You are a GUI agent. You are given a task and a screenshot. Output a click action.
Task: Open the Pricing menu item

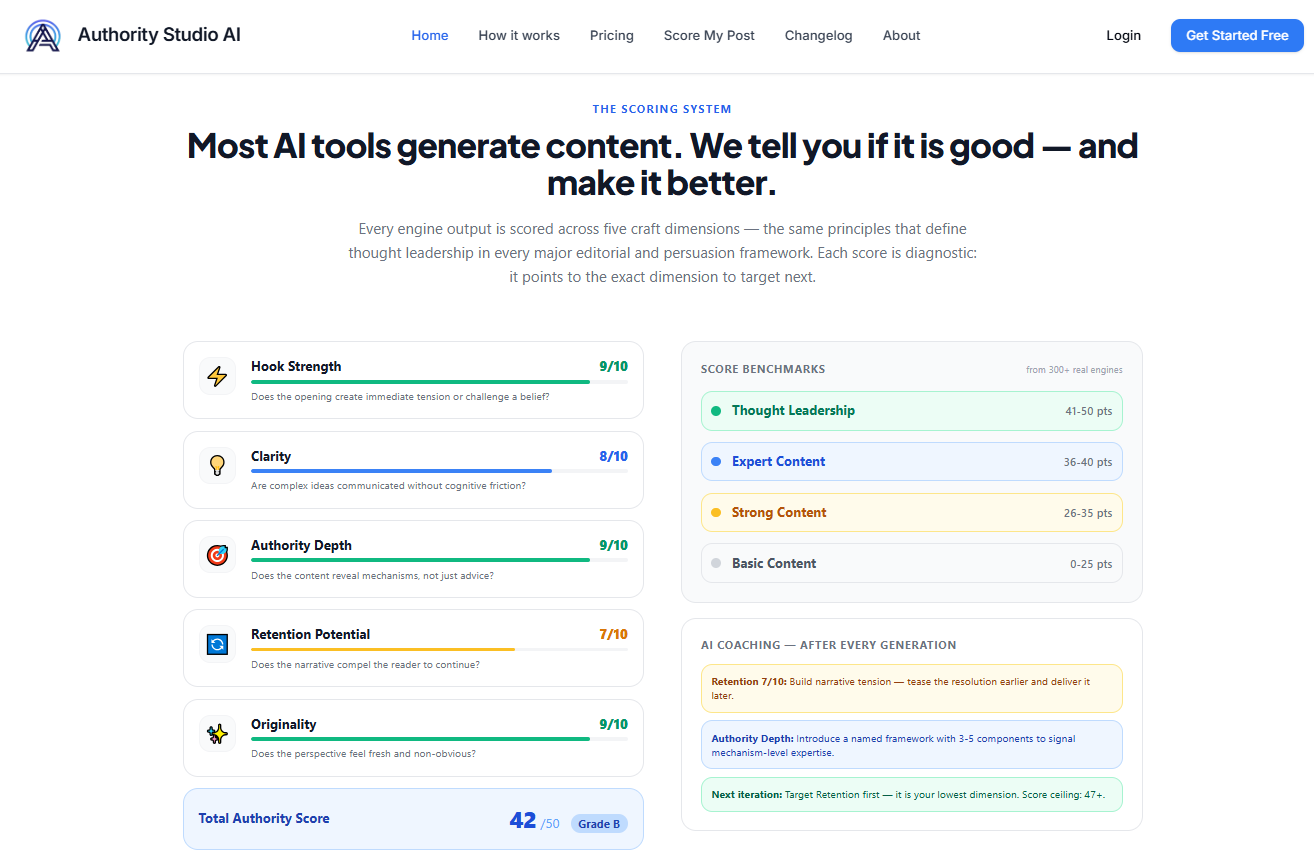(x=611, y=35)
